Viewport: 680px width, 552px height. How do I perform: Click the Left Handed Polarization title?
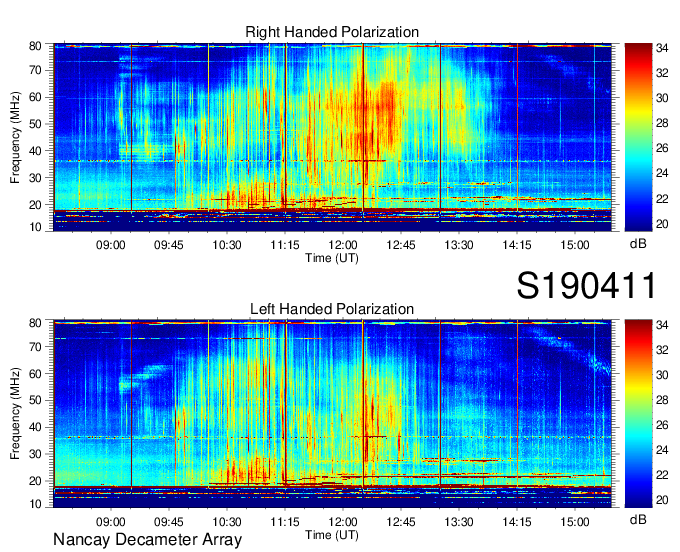tap(332, 309)
